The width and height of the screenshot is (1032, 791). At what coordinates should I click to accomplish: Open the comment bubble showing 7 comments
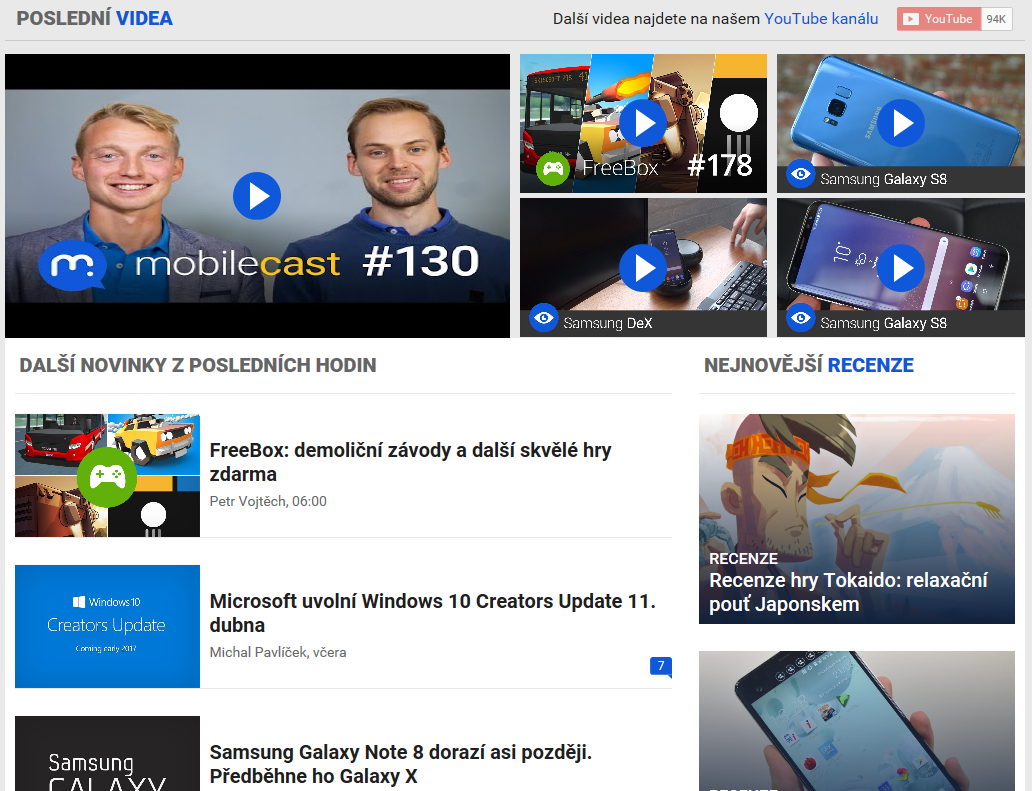point(660,666)
